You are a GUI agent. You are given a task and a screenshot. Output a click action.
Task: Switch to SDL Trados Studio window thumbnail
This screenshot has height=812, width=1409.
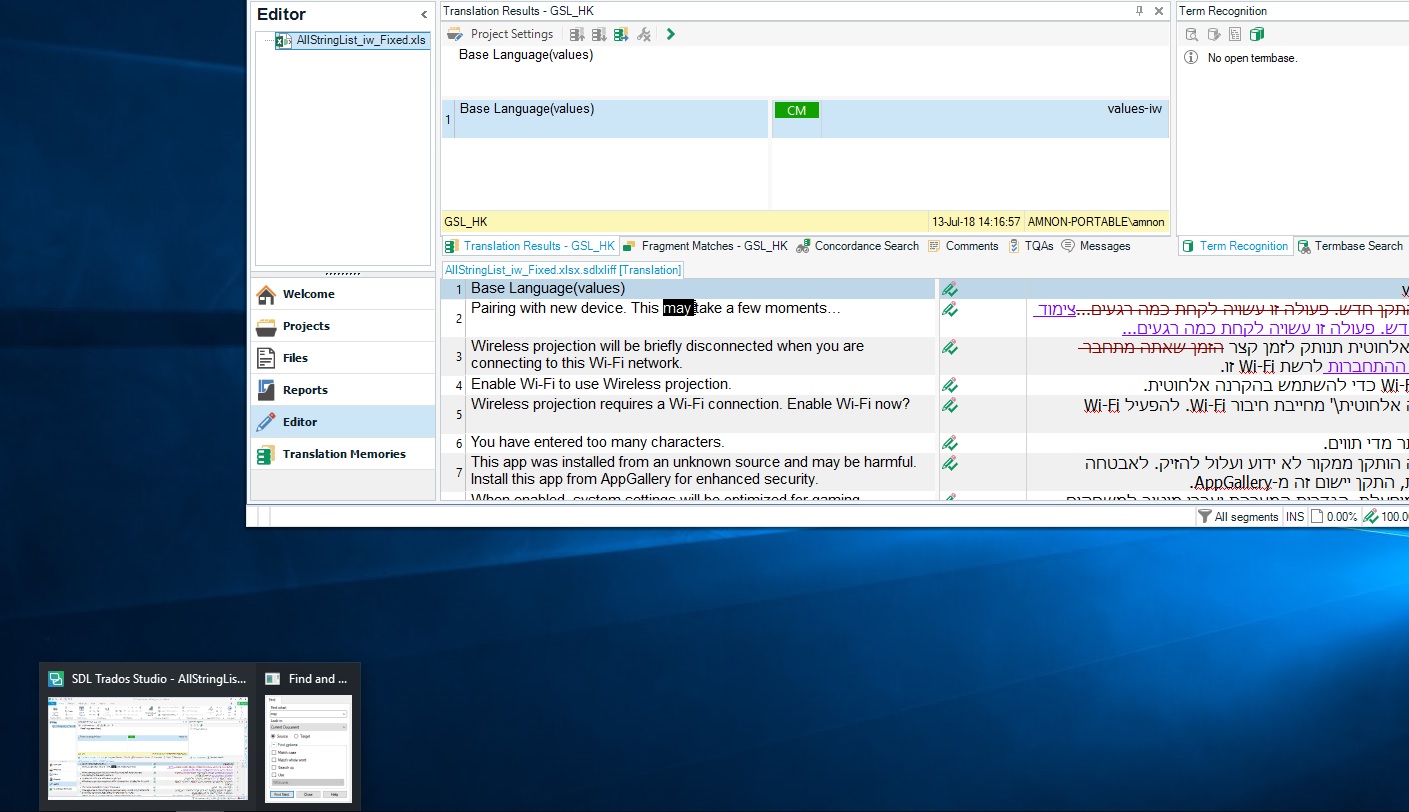148,747
